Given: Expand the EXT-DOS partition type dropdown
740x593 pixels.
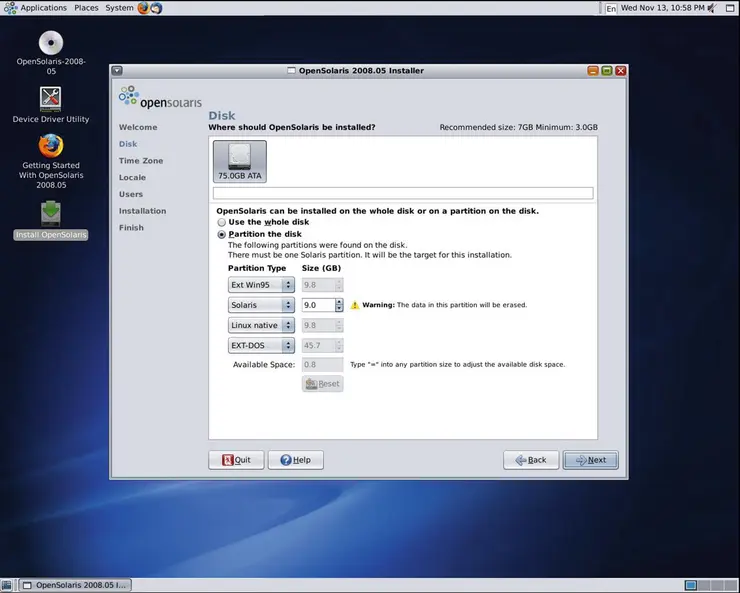Looking at the screenshot, I should [x=261, y=345].
